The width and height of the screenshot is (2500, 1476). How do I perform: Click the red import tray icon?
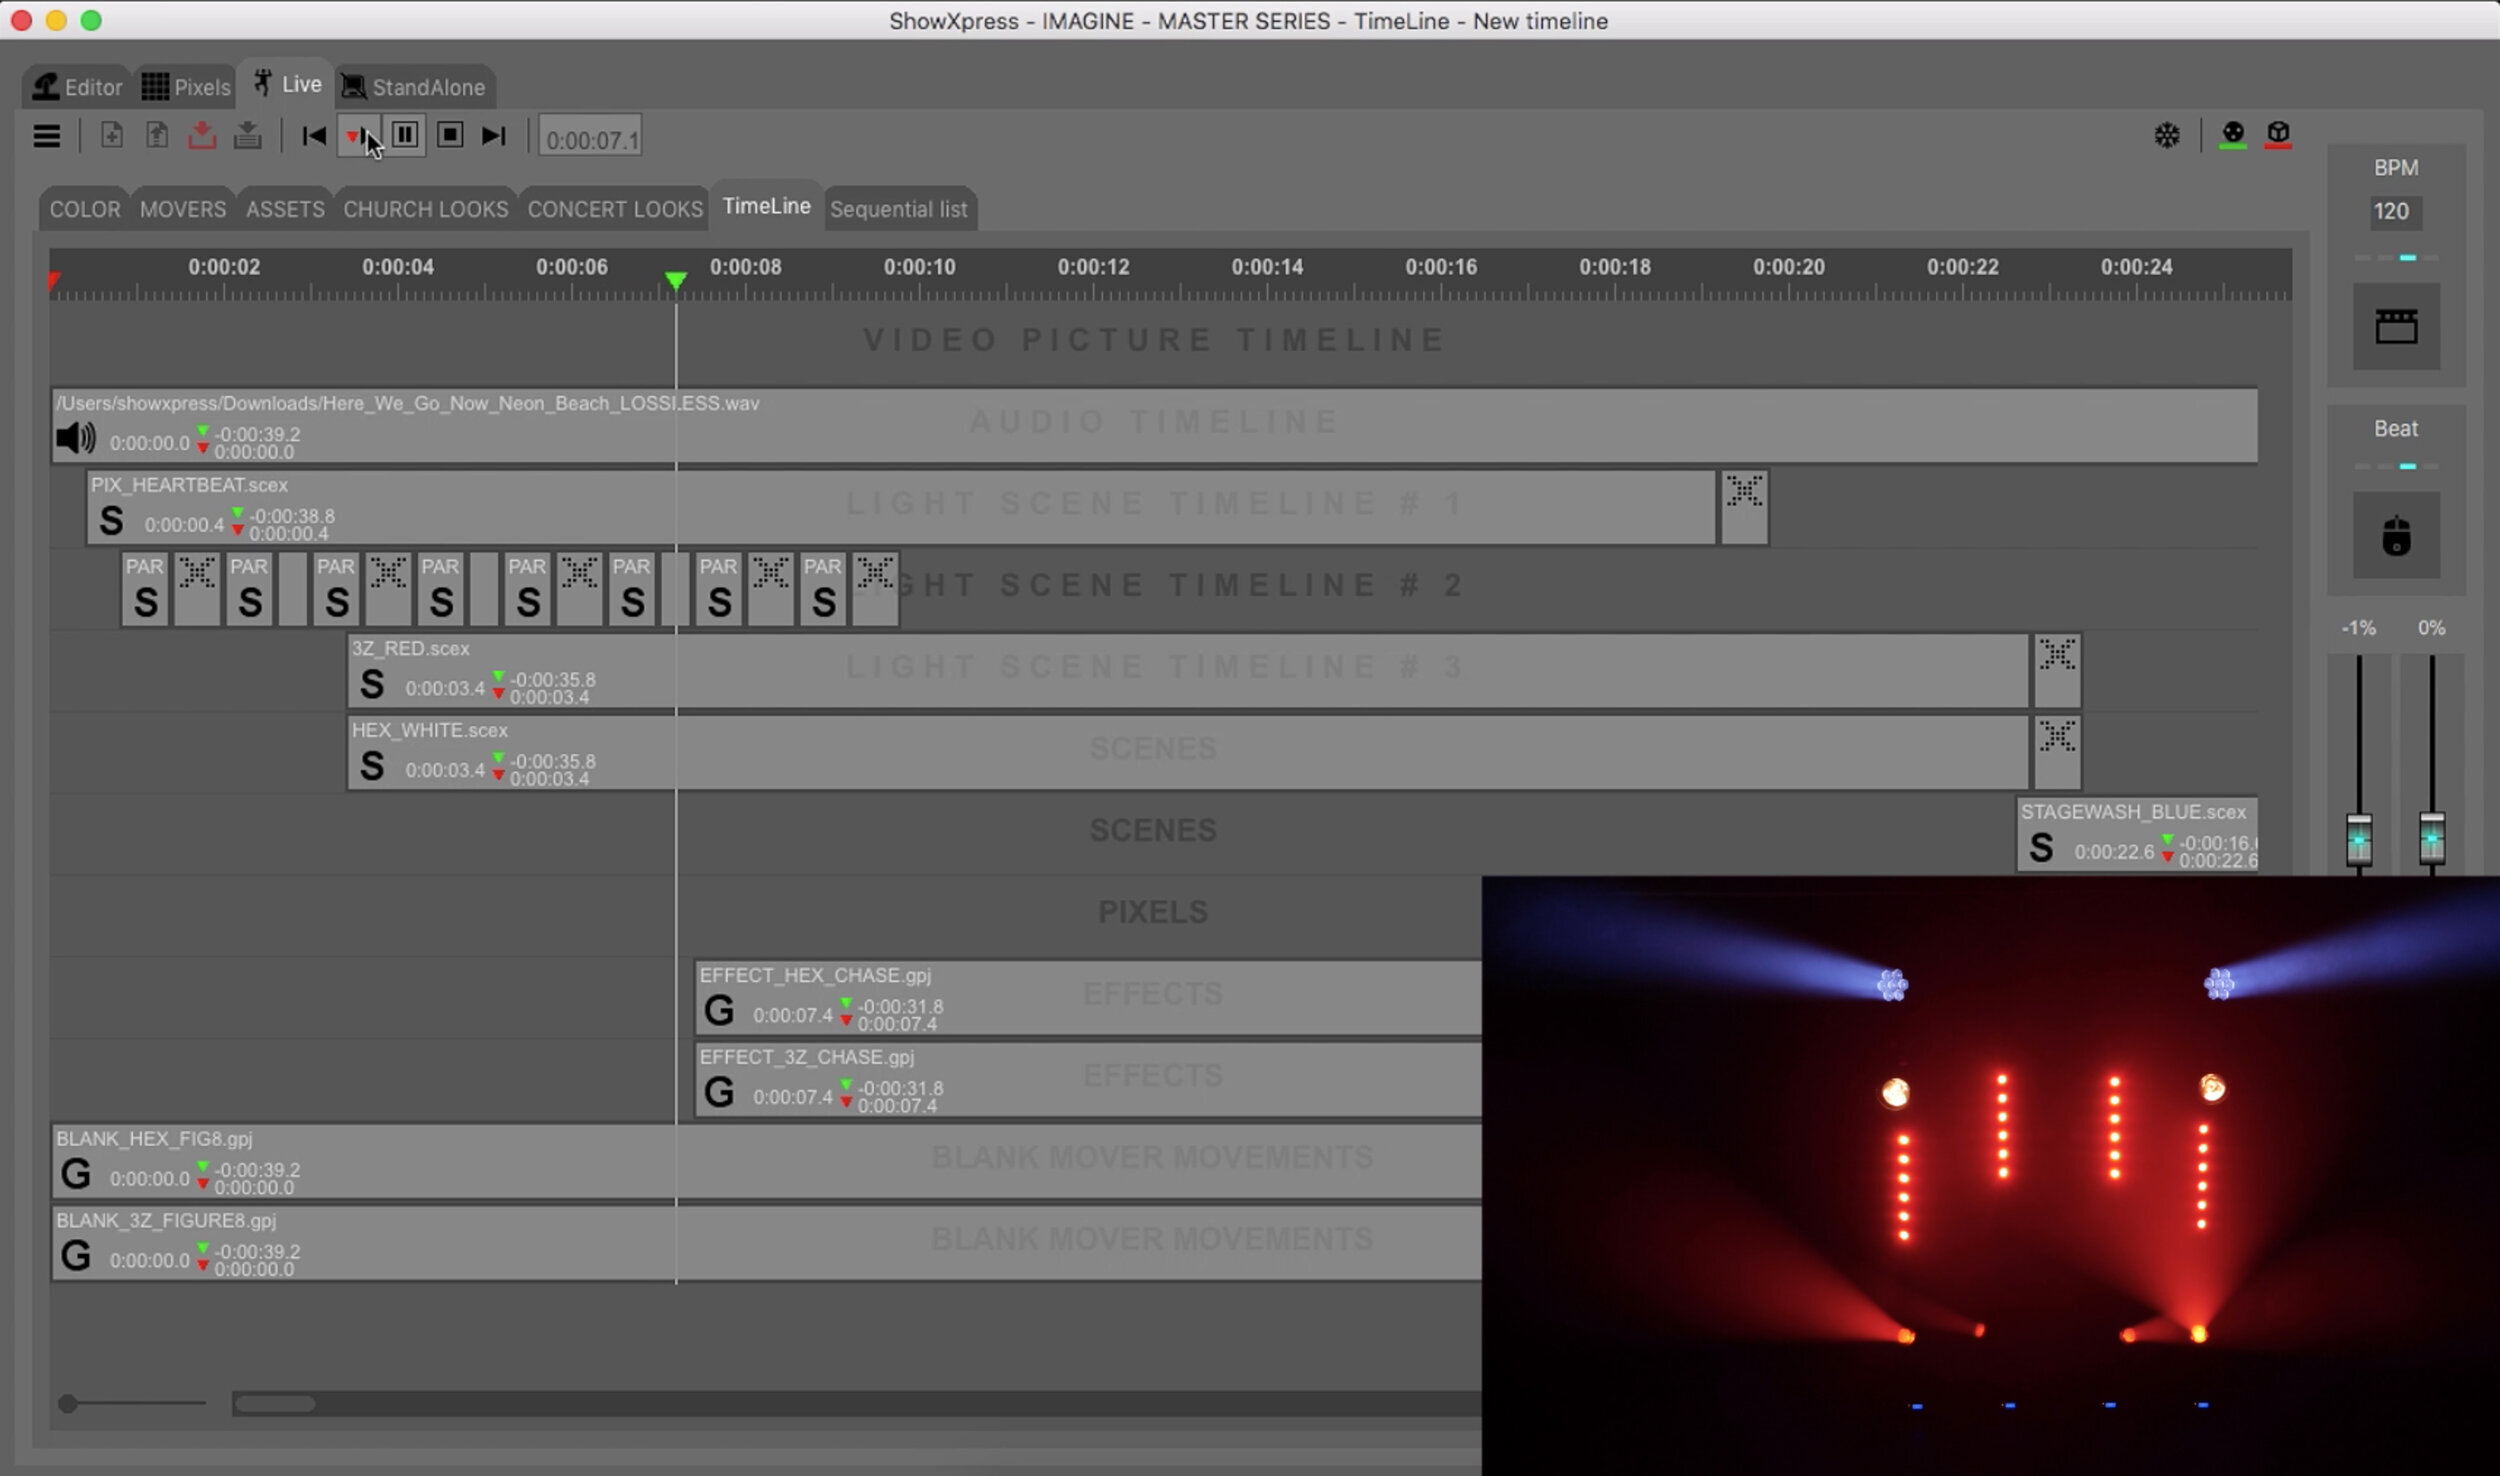click(202, 135)
